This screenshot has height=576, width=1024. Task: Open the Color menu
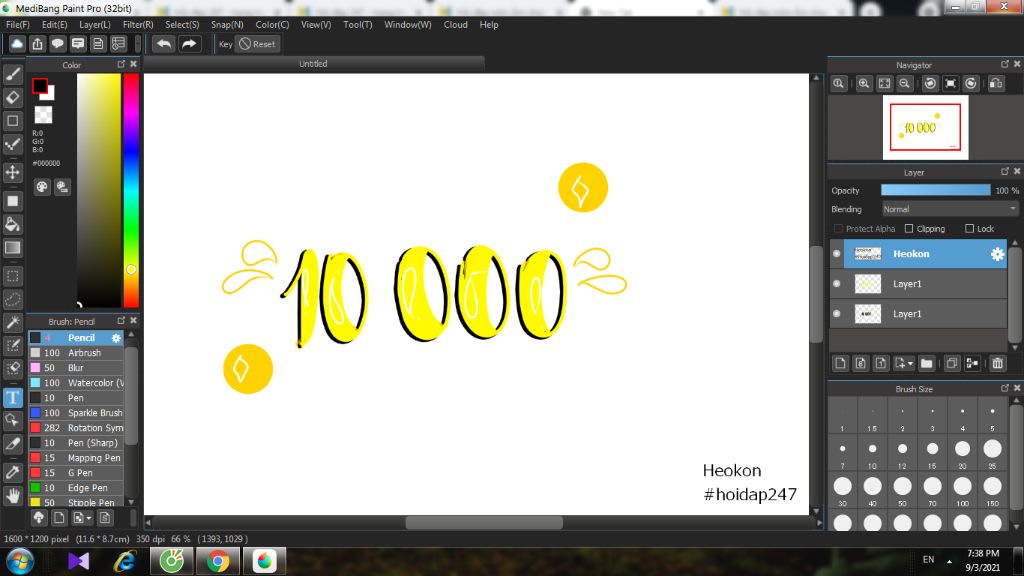coord(272,25)
